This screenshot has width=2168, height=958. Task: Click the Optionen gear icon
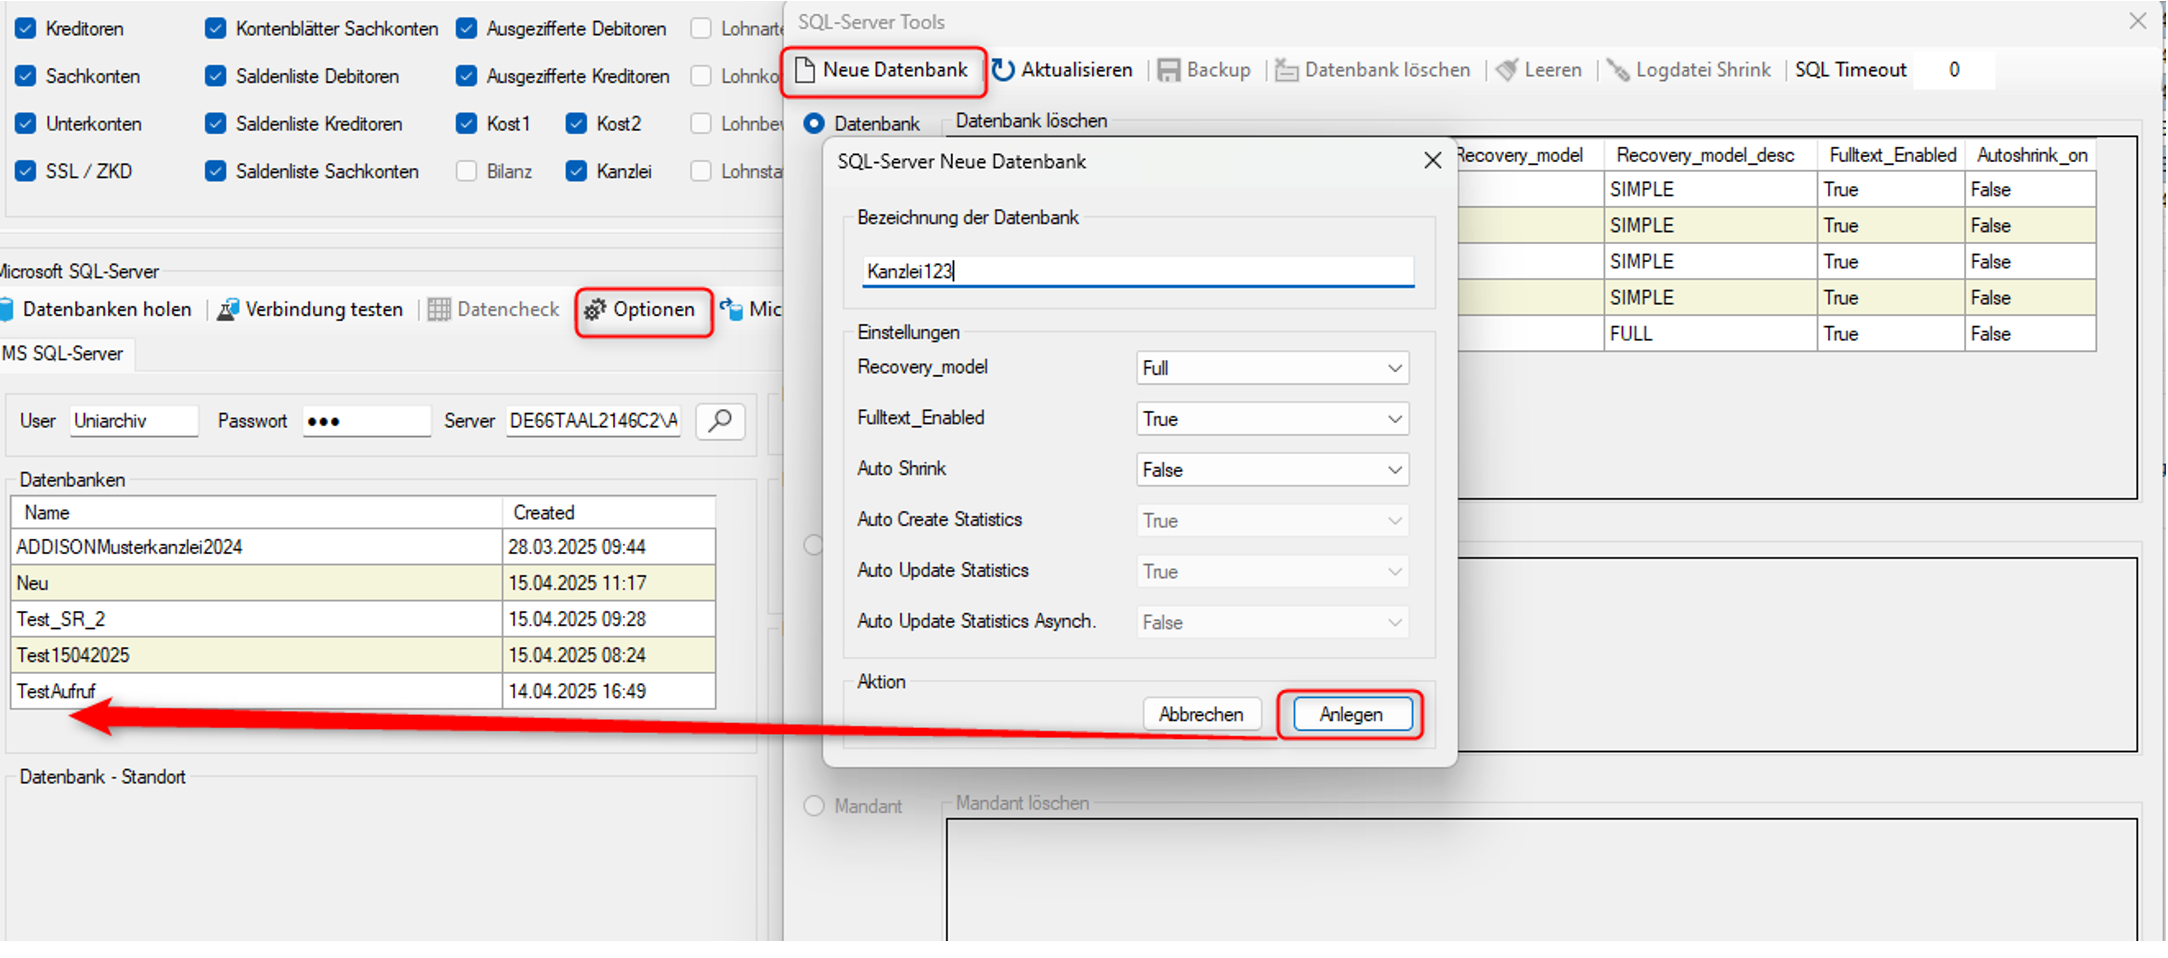coord(595,310)
